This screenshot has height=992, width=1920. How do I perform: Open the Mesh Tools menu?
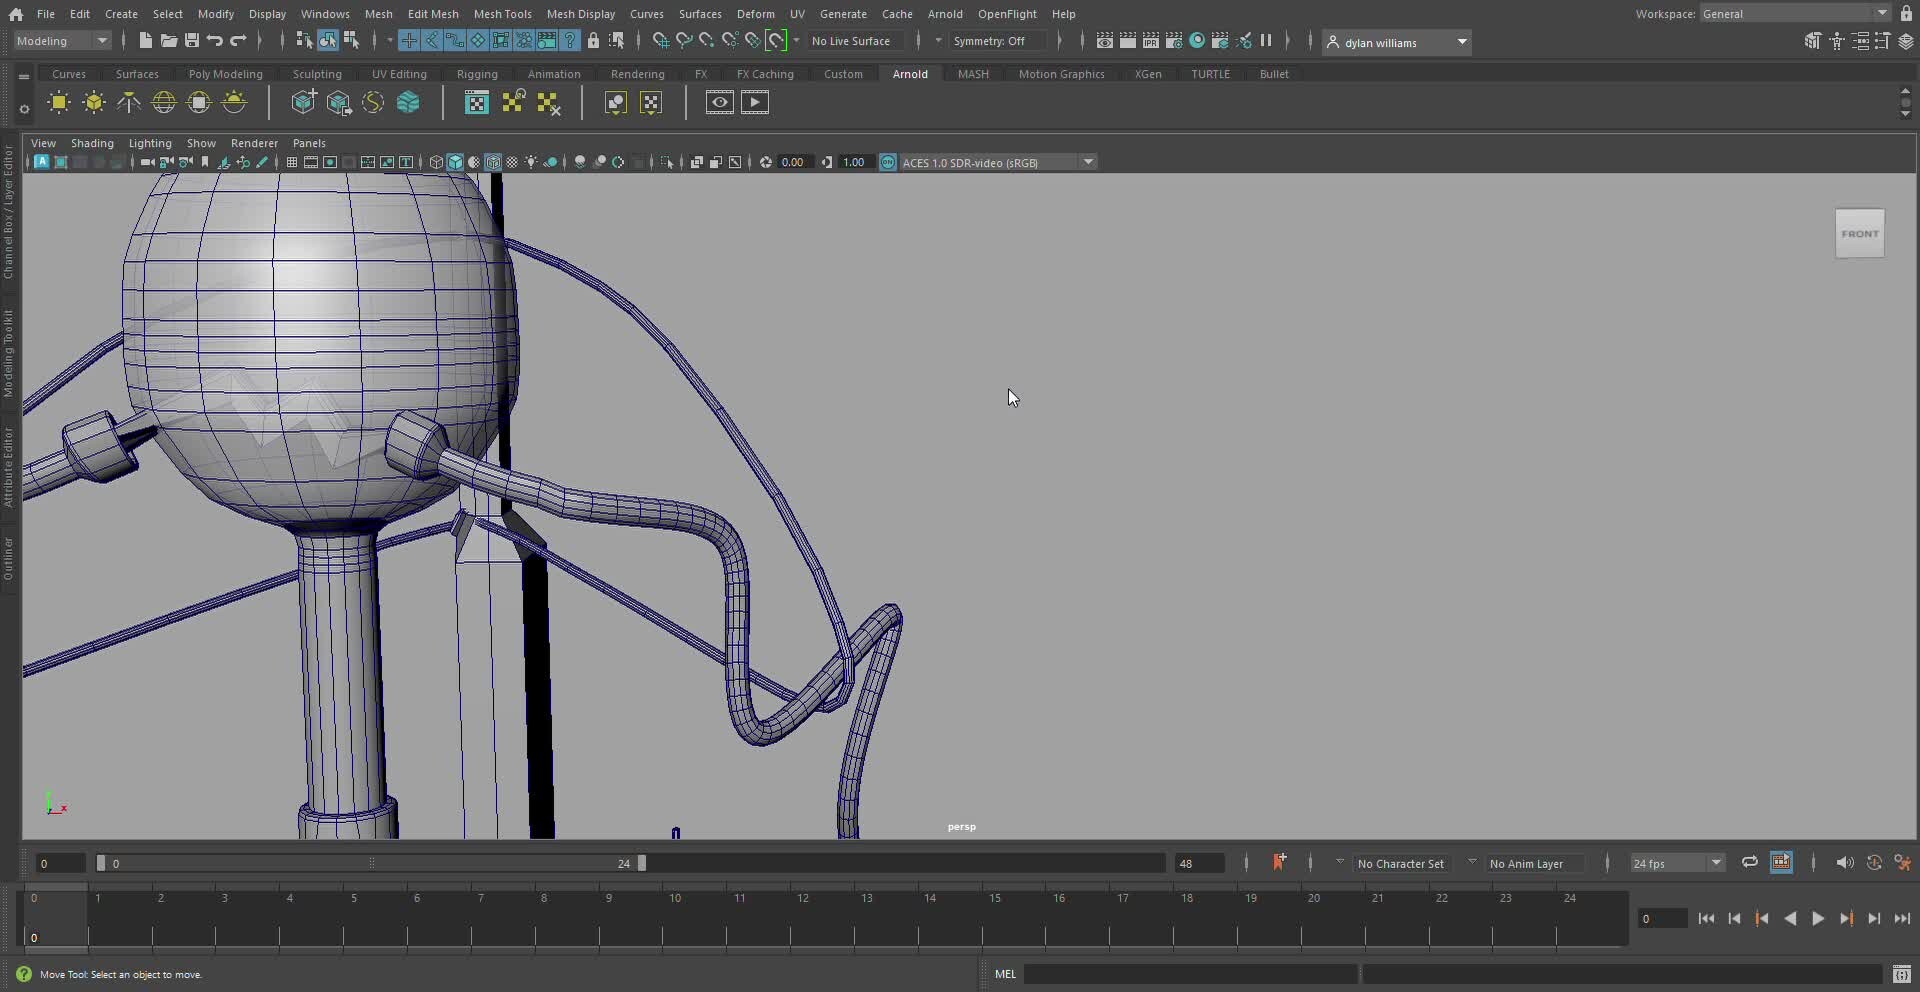502,14
